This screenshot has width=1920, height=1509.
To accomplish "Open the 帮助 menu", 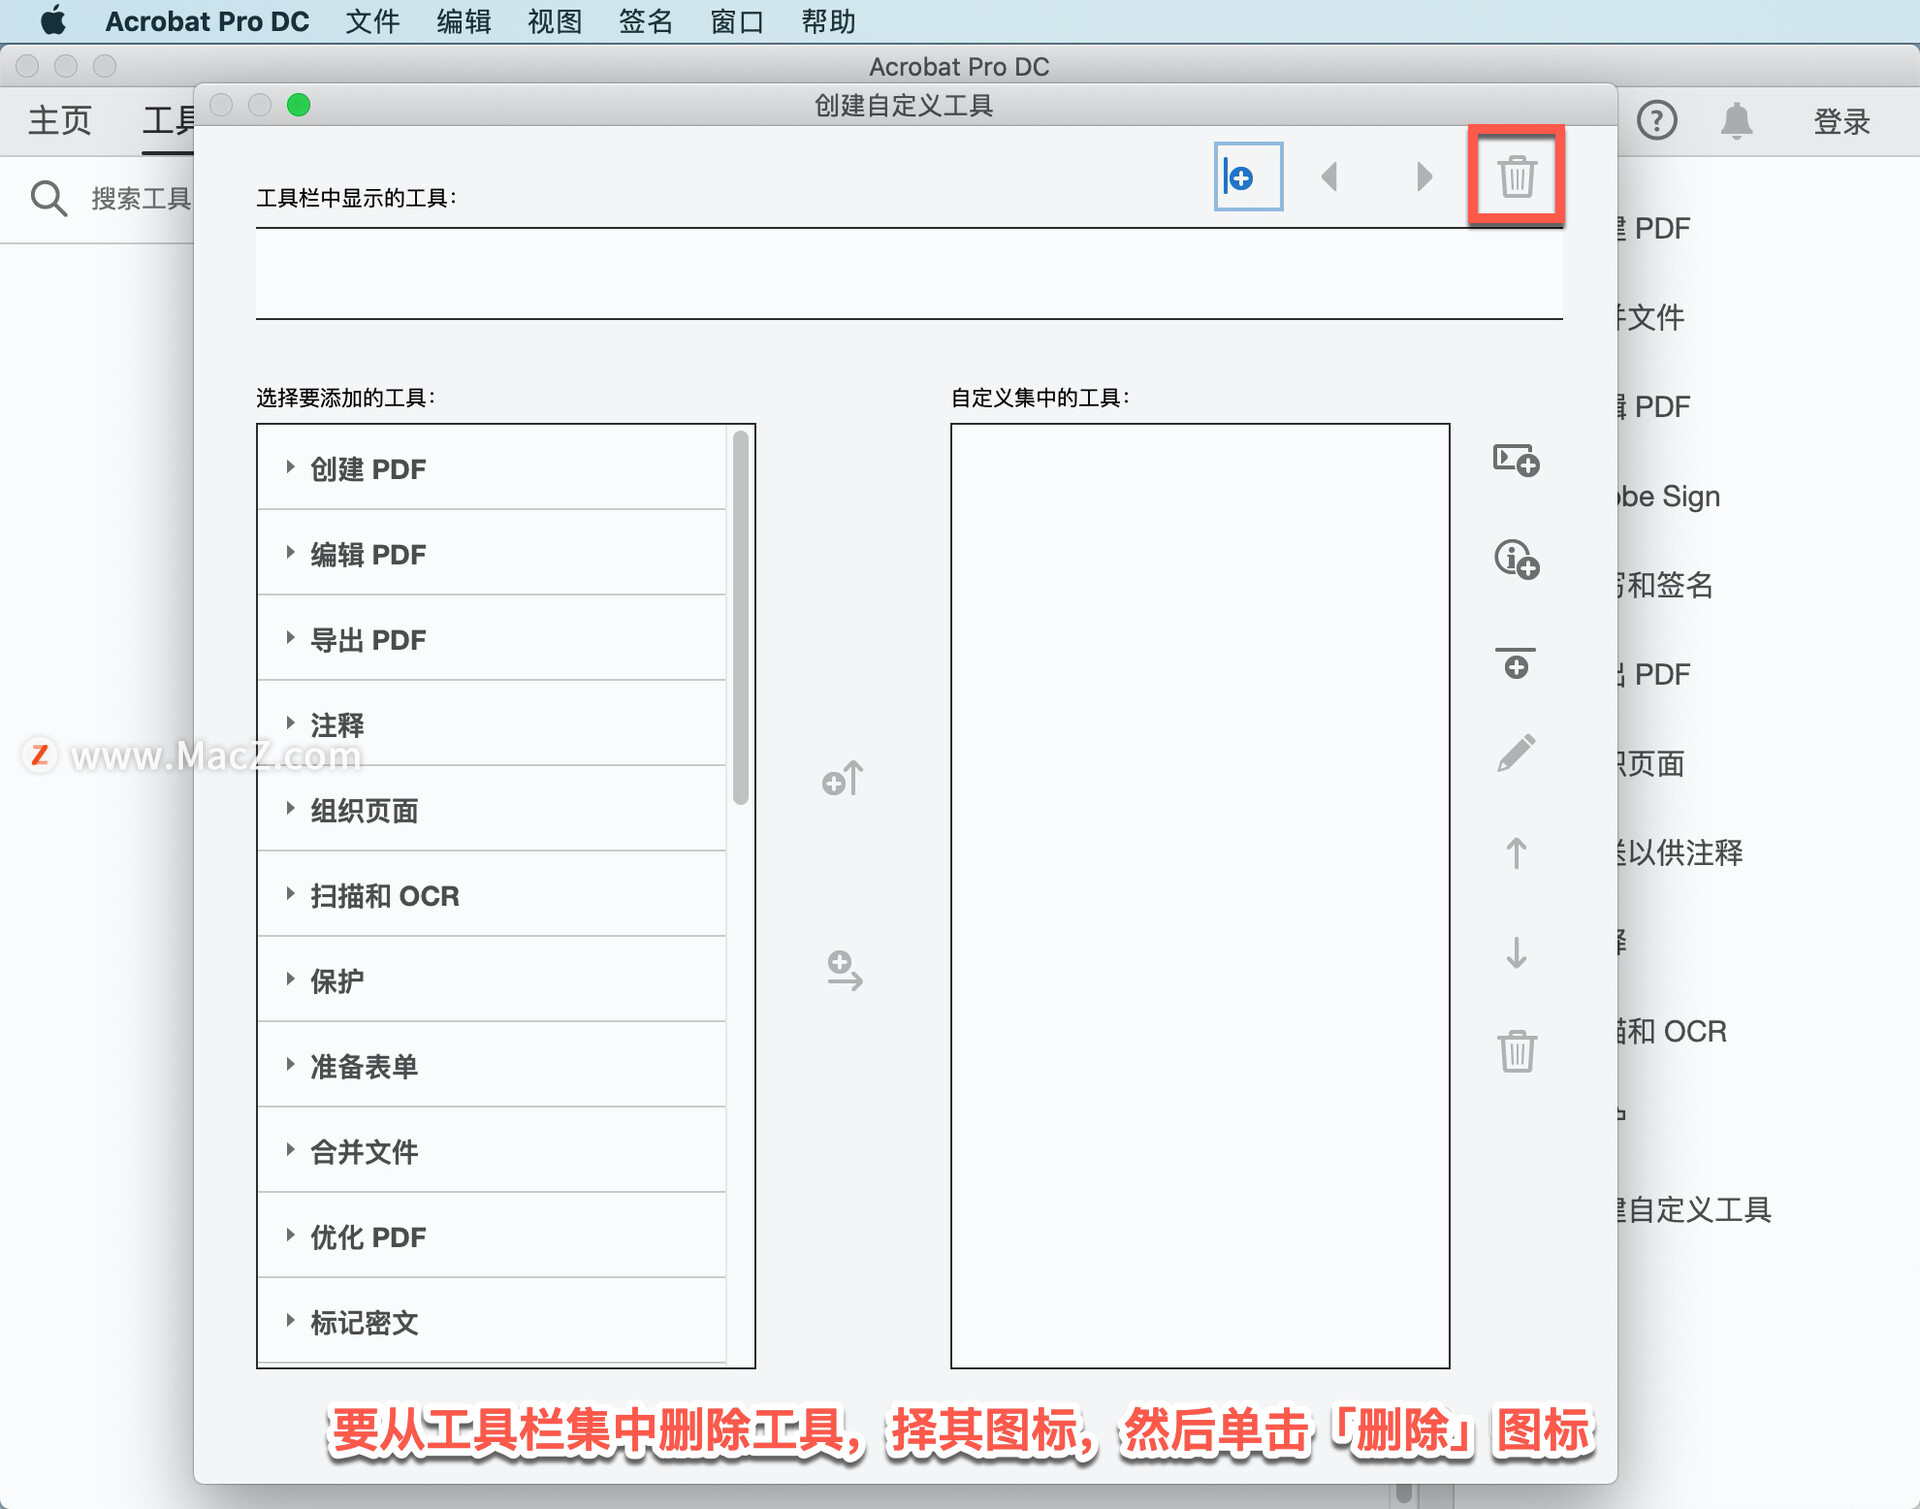I will [828, 21].
